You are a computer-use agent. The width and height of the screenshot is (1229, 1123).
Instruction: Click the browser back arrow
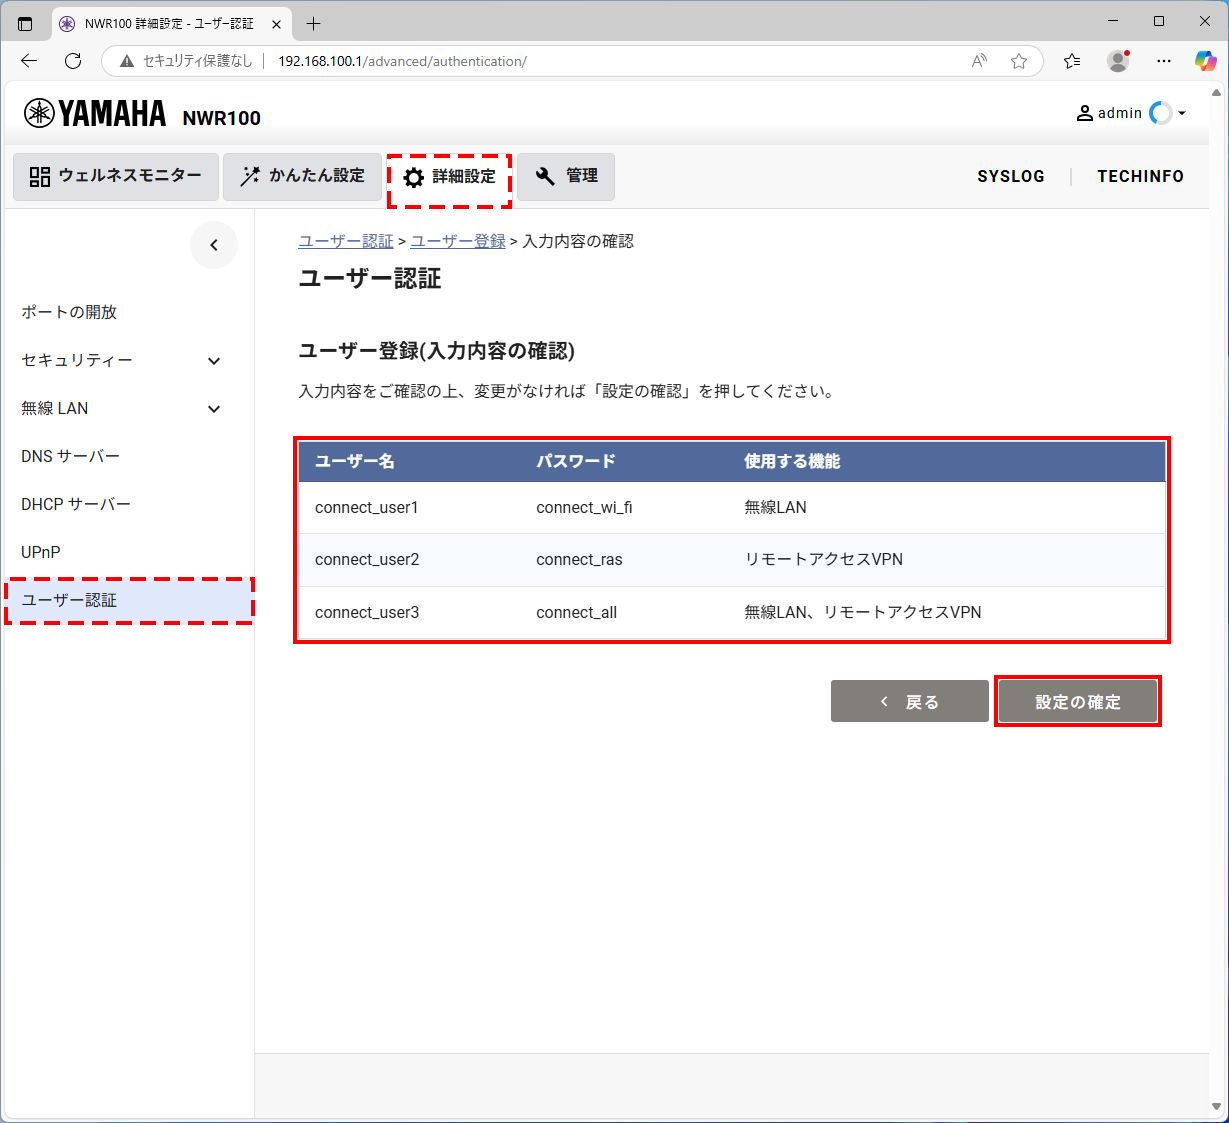[29, 61]
